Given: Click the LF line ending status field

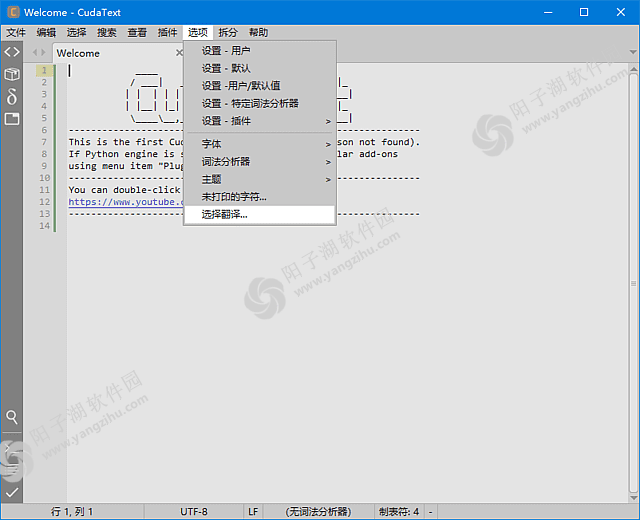Looking at the screenshot, I should (x=253, y=511).
